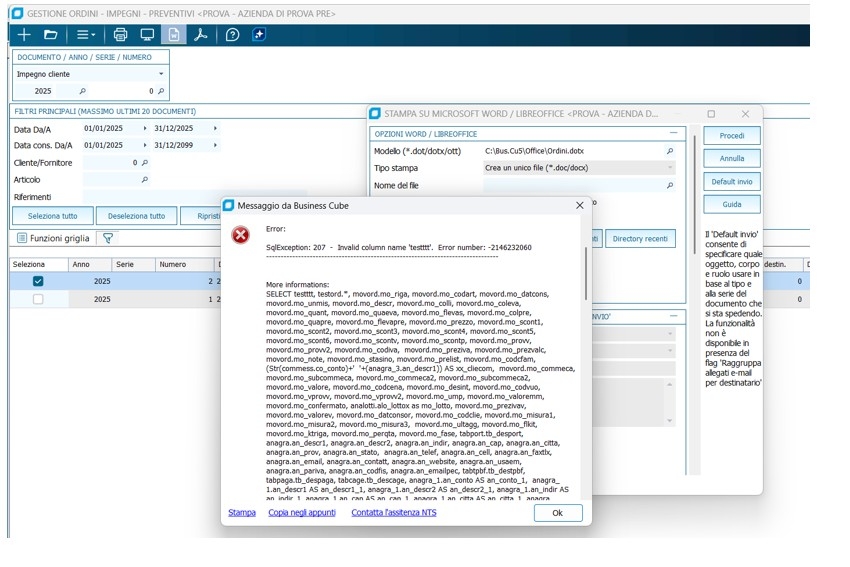Screen dimensions: 850x567
Task: Click the Funzioni griglia list icon
Action: [22, 238]
